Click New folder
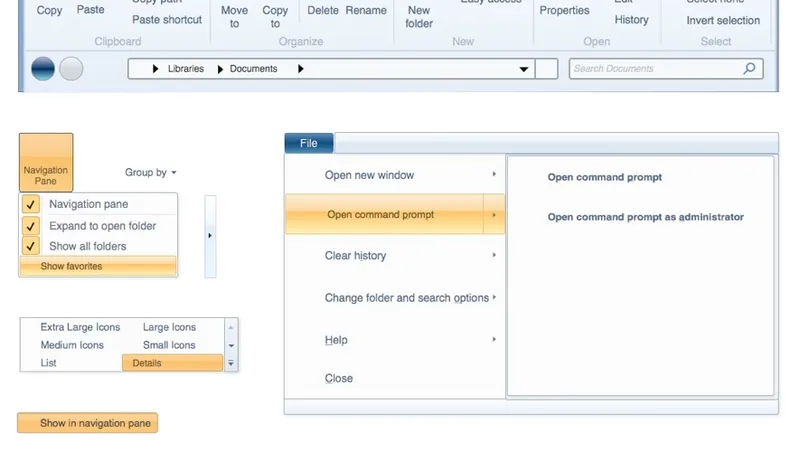Image resolution: width=800 pixels, height=450 pixels. 419,16
